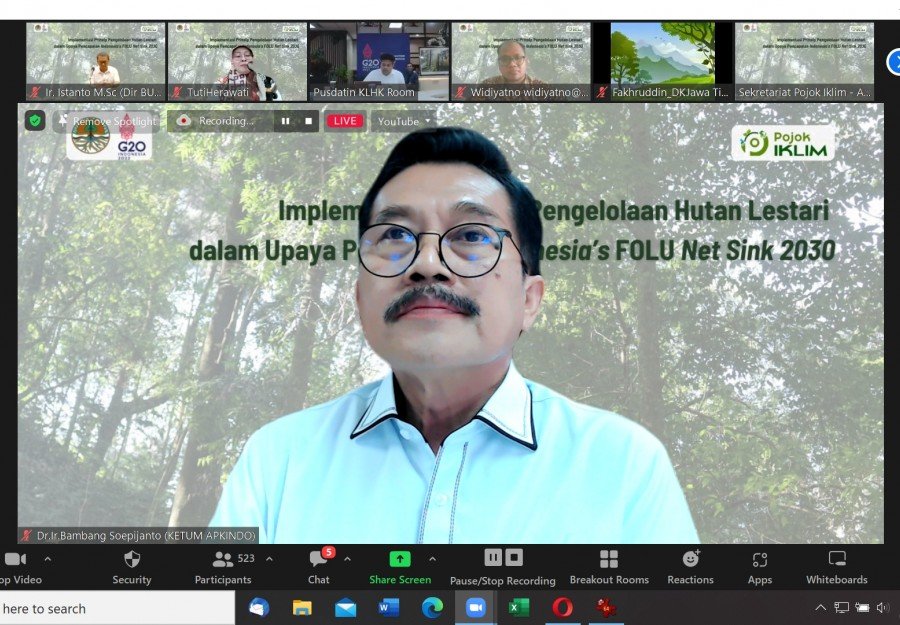Screen dimensions: 900x625
Task: Expand the Participants options arrow
Action: click(269, 558)
